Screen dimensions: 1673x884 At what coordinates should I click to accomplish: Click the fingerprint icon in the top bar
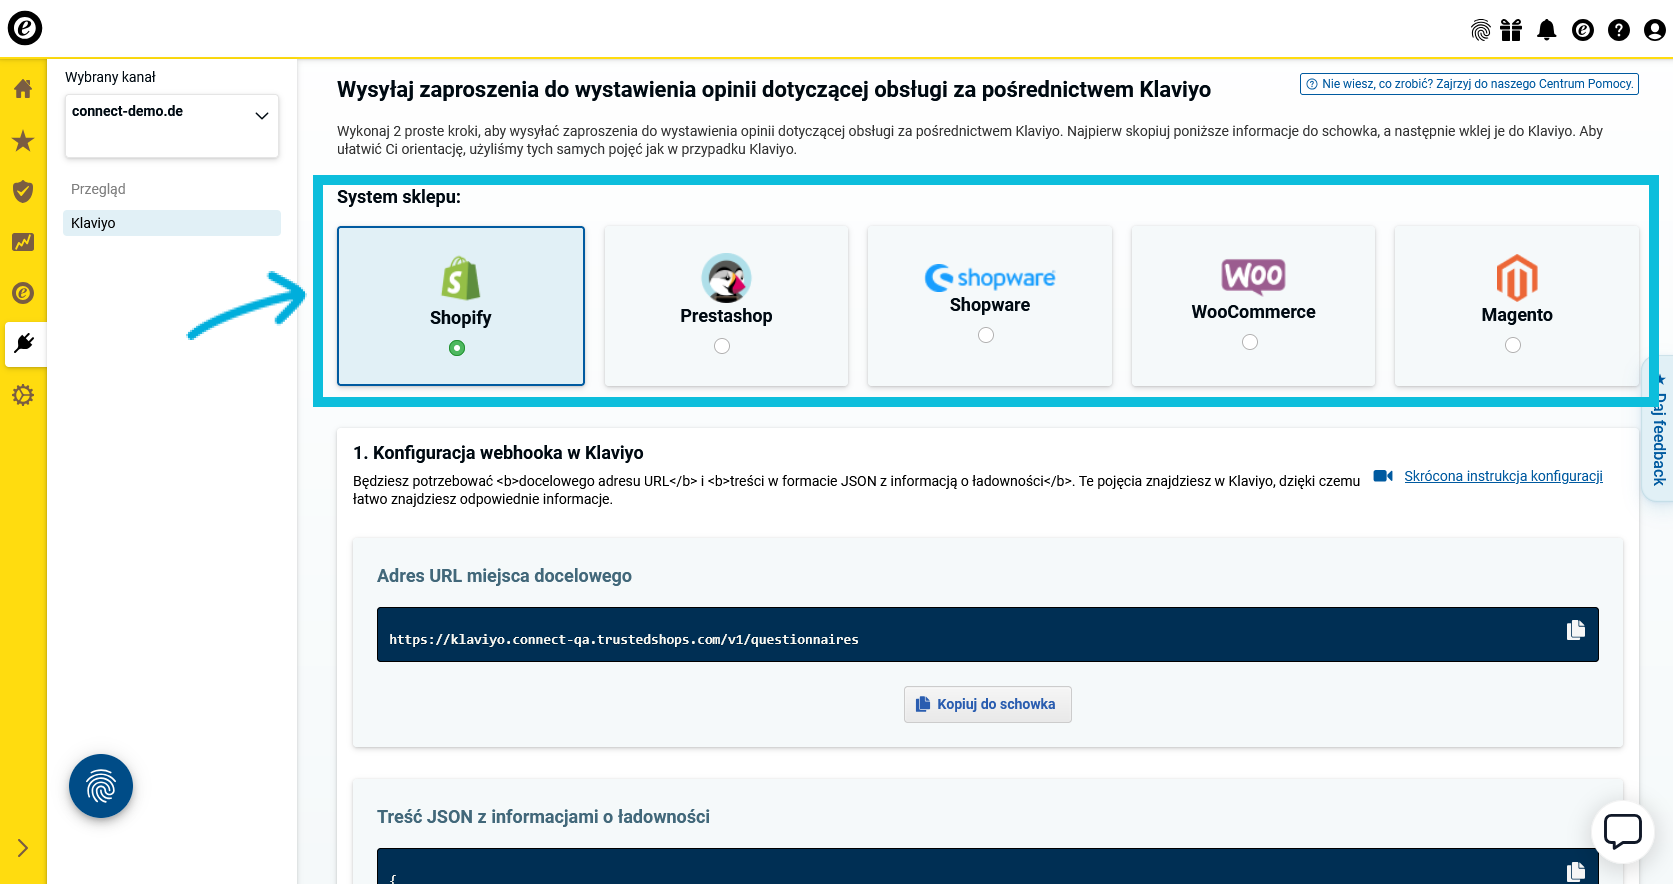(x=1481, y=30)
